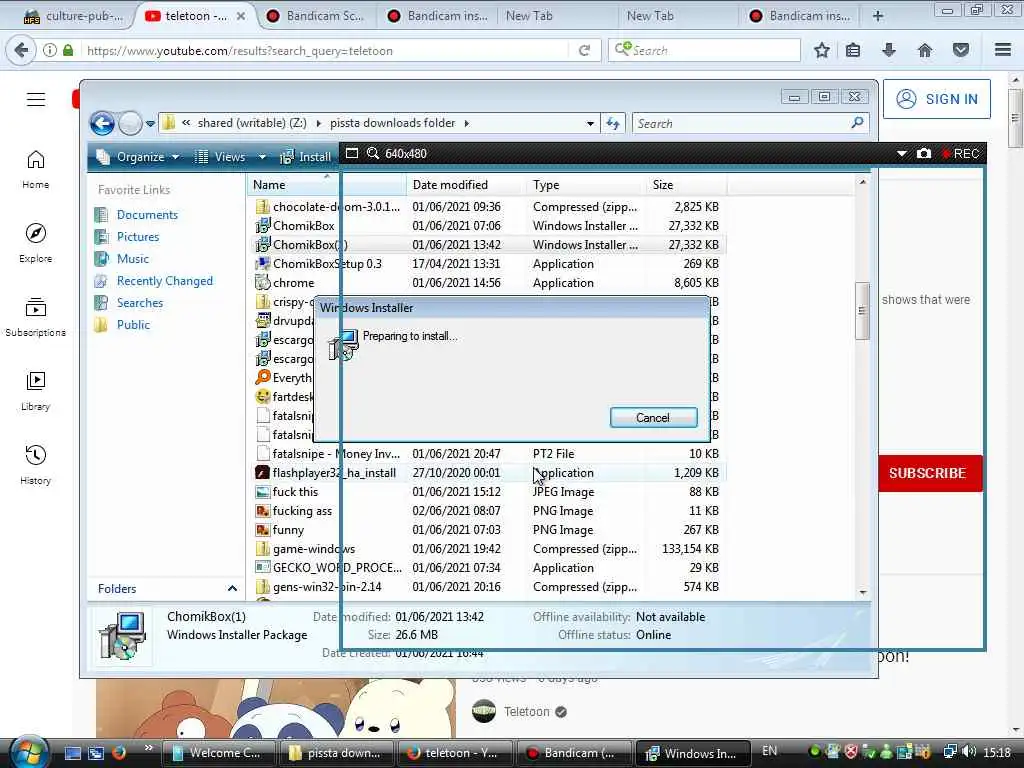
Task: Click the Explorer back arrow button
Action: (103, 123)
